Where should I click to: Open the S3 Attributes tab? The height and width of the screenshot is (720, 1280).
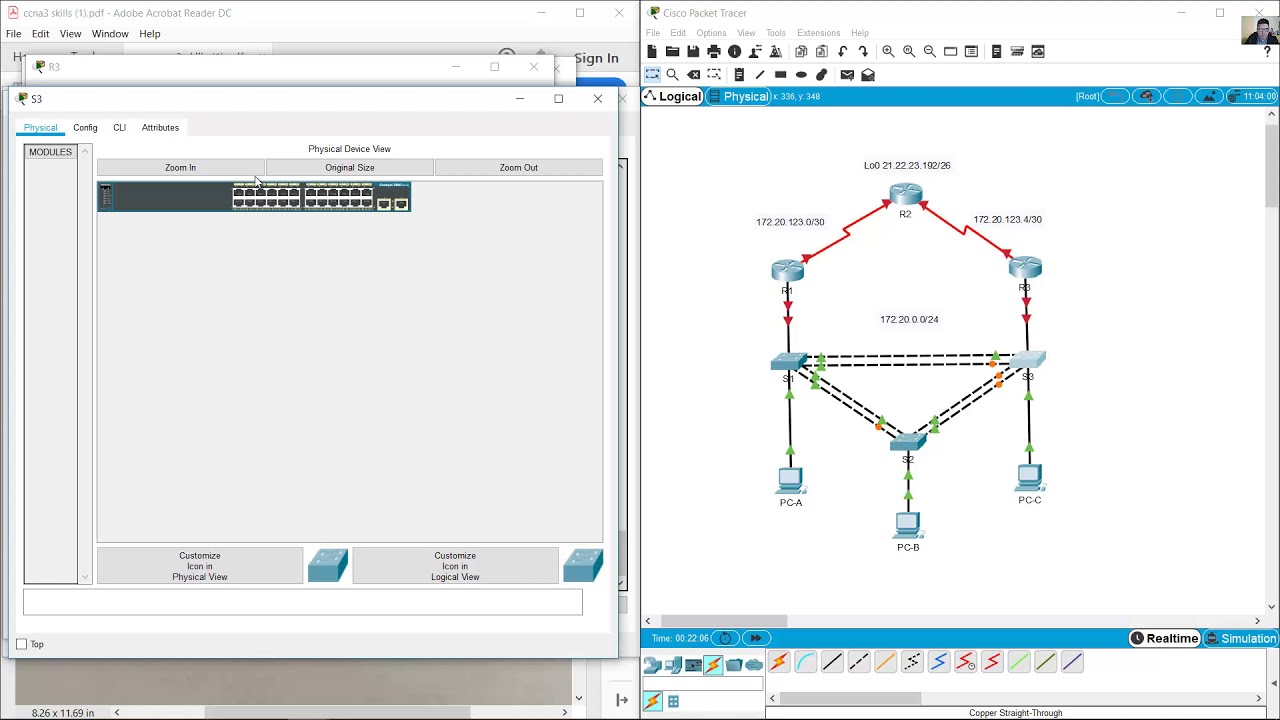[160, 128]
